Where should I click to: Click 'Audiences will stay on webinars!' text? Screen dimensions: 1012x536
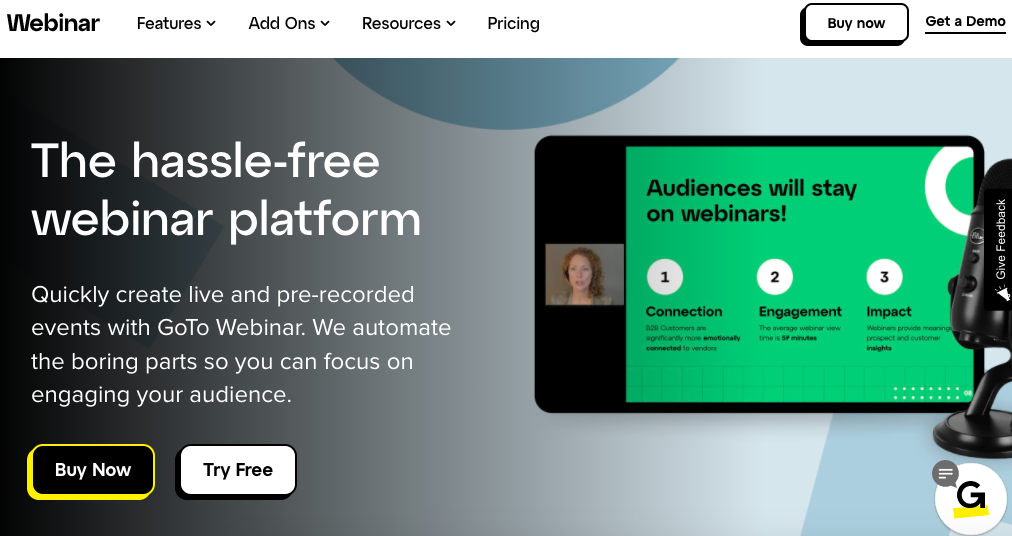coord(751,201)
